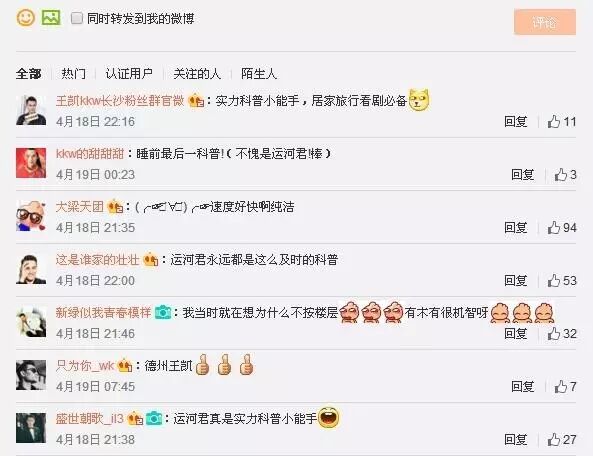Thumbs-up the kkw的甜甜甜 comment
Viewport: 593px width, 456px height.
point(565,175)
